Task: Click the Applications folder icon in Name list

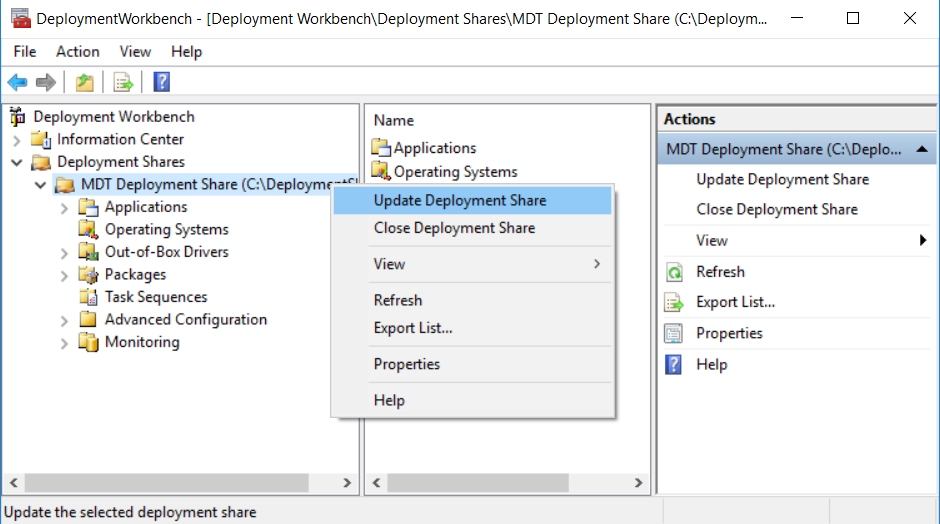Action: click(x=381, y=147)
